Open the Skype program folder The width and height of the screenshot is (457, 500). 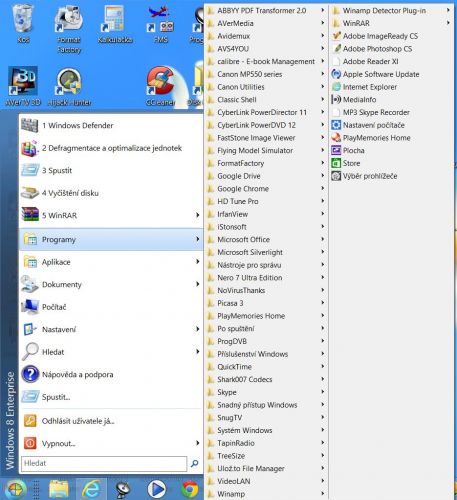coord(266,392)
